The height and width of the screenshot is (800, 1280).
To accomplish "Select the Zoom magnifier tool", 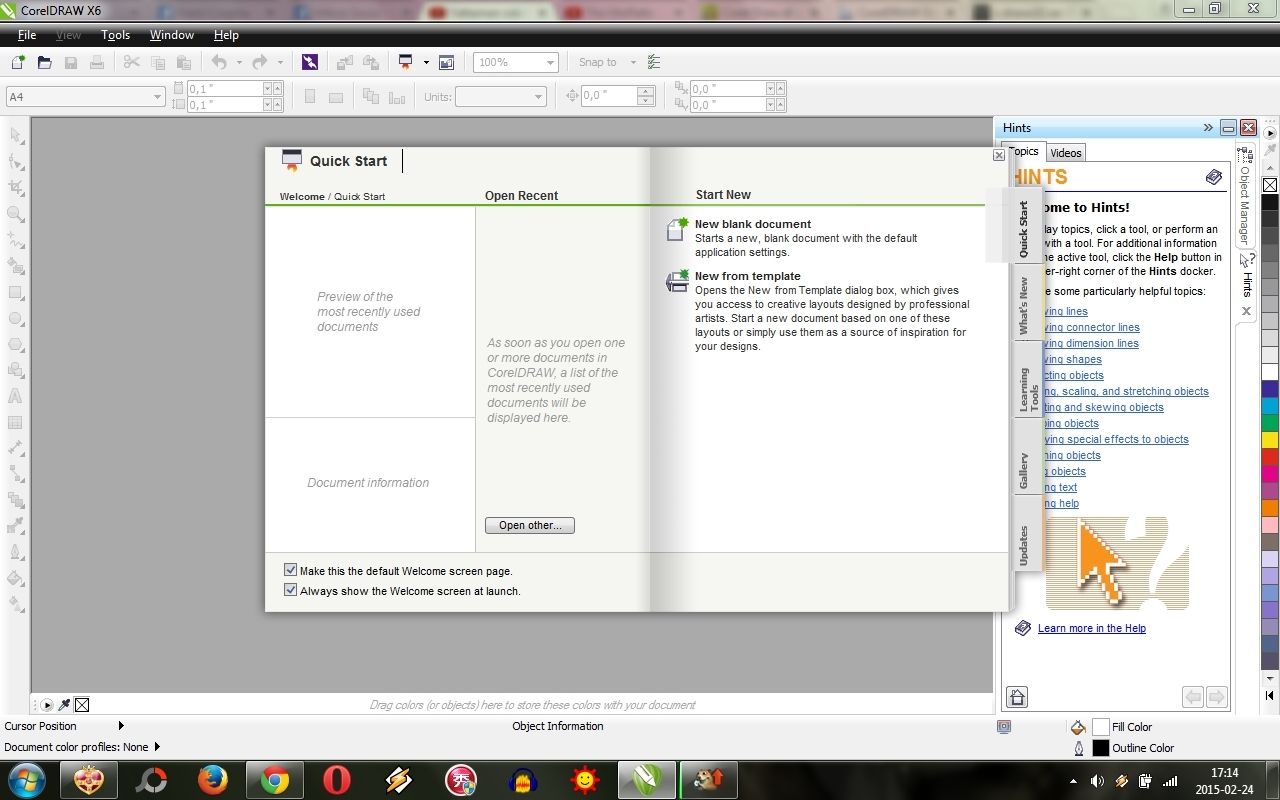I will (15, 214).
